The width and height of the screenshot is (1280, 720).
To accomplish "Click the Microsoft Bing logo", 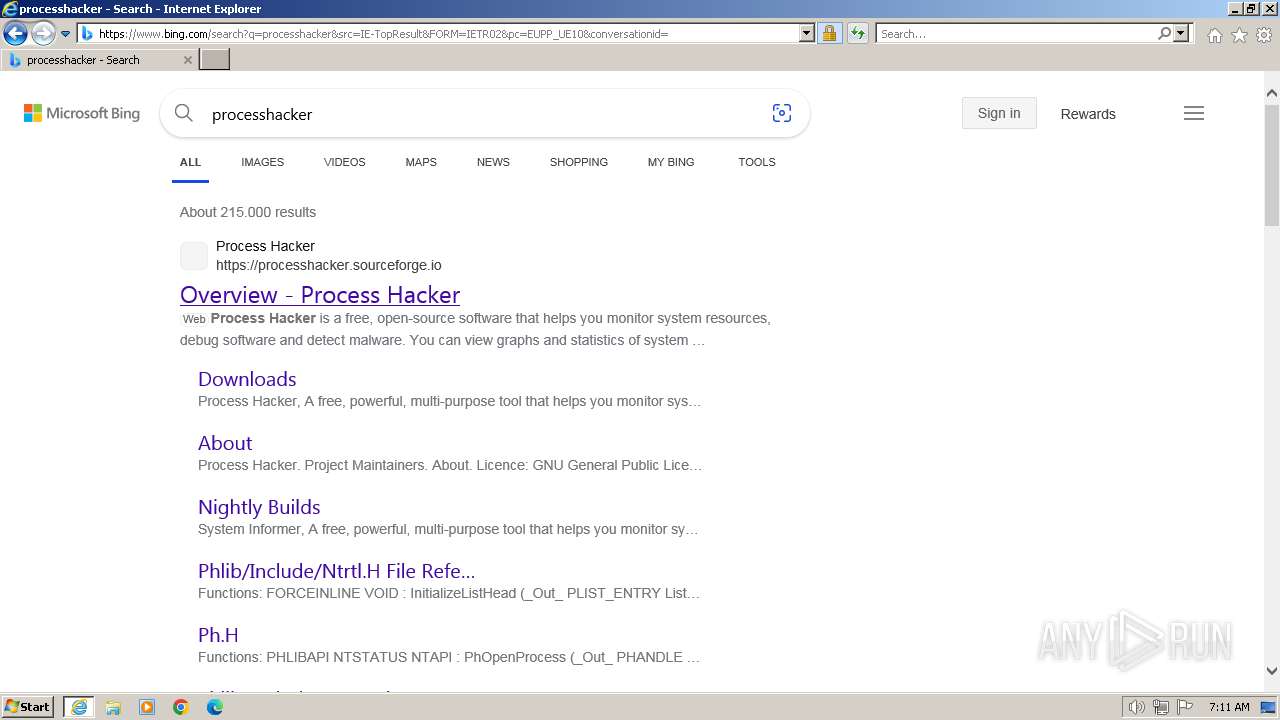I will [82, 114].
